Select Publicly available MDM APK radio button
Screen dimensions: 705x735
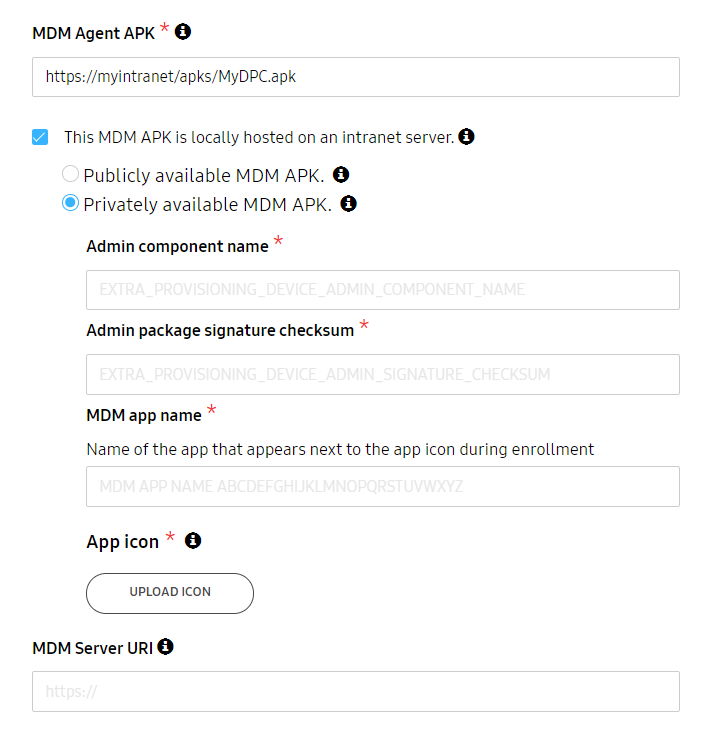click(70, 174)
